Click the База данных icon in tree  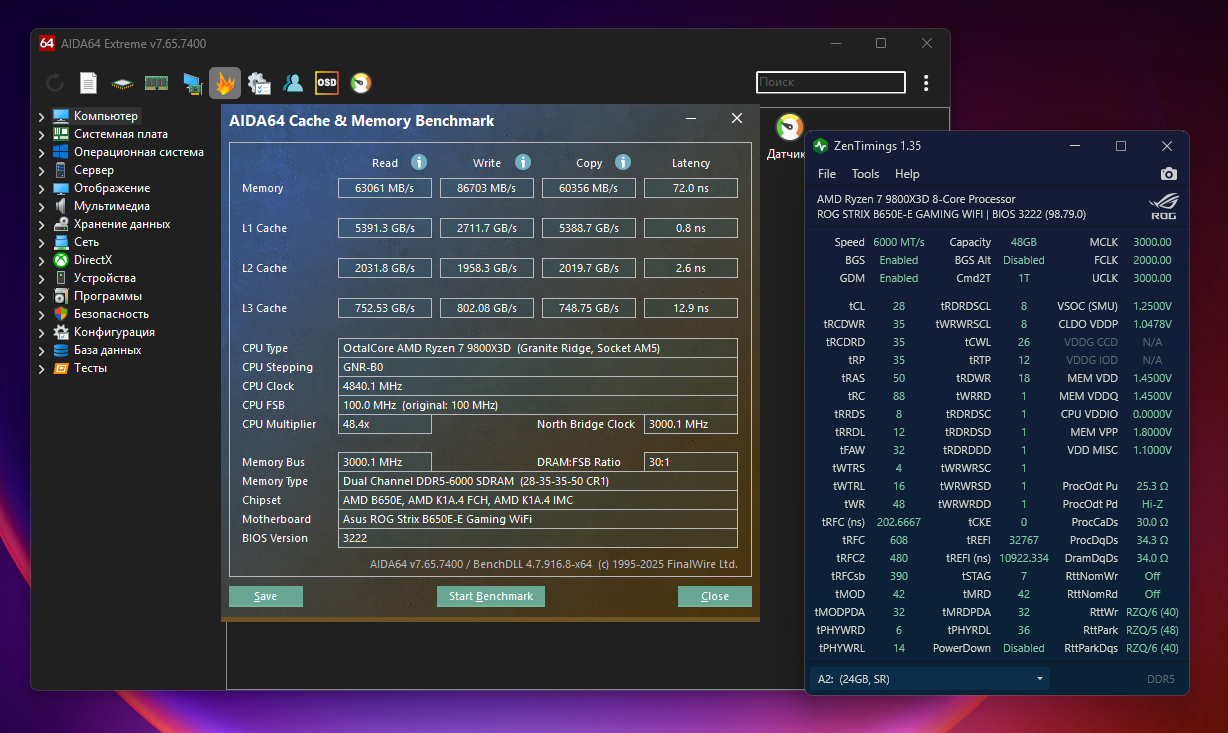tap(61, 350)
